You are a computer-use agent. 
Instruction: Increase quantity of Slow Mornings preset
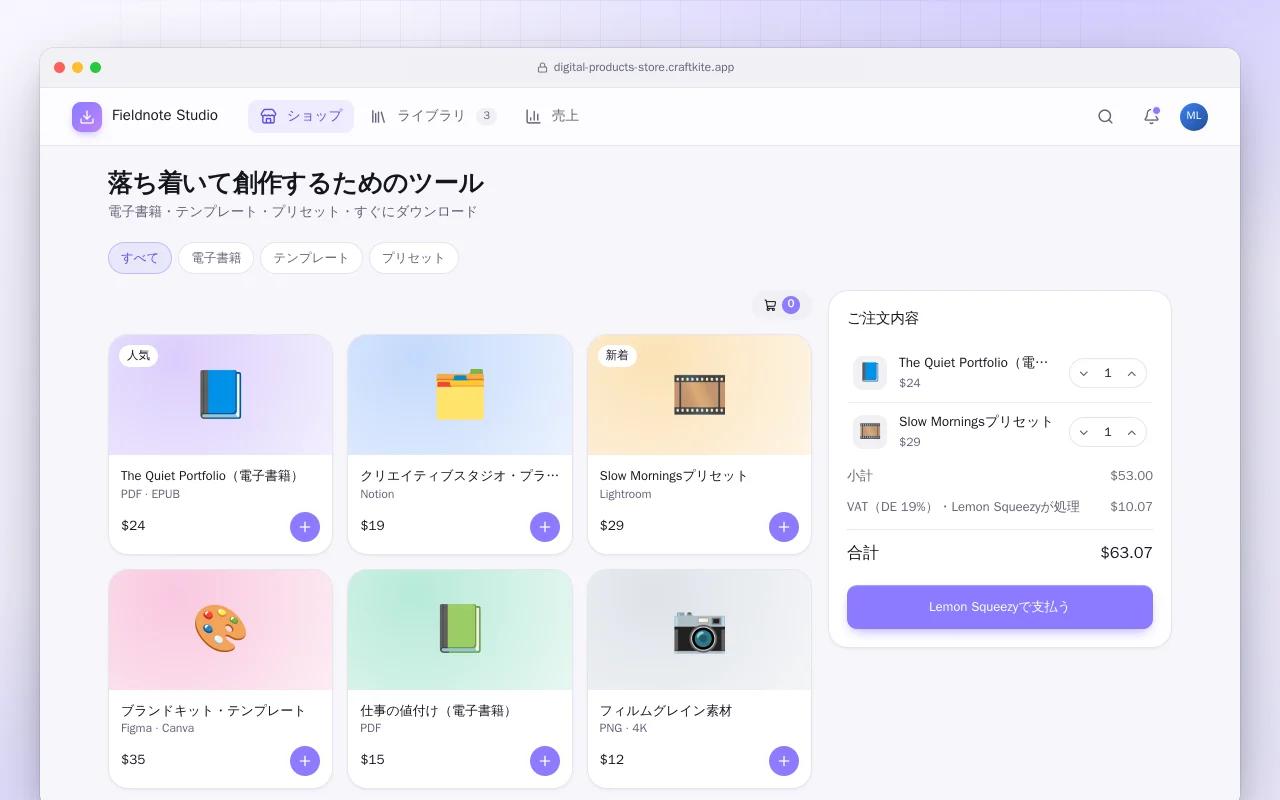click(x=1131, y=432)
